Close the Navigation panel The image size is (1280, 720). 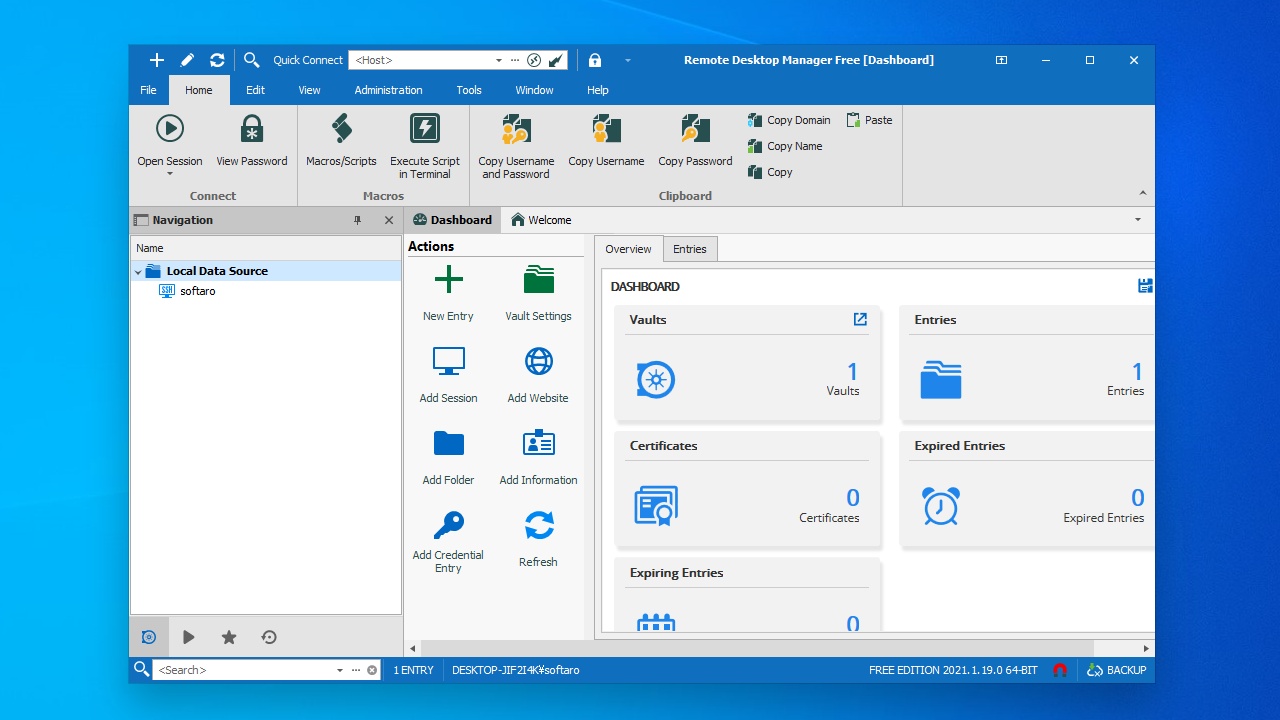[389, 220]
